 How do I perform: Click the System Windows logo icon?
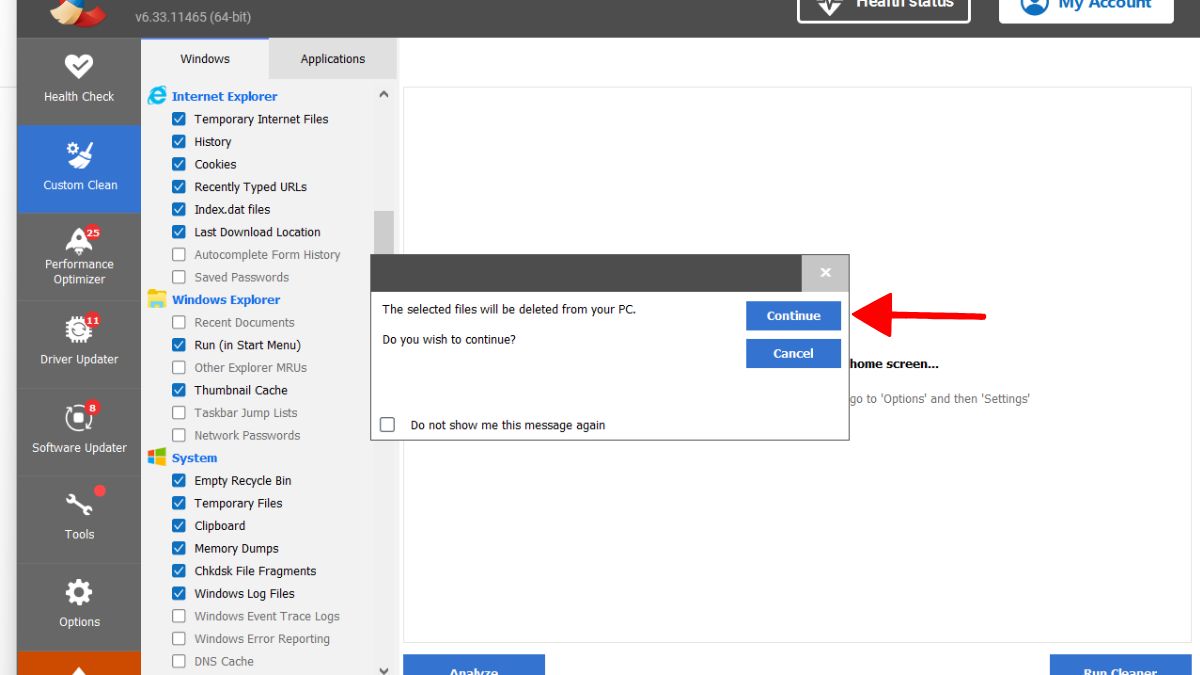pyautogui.click(x=157, y=457)
